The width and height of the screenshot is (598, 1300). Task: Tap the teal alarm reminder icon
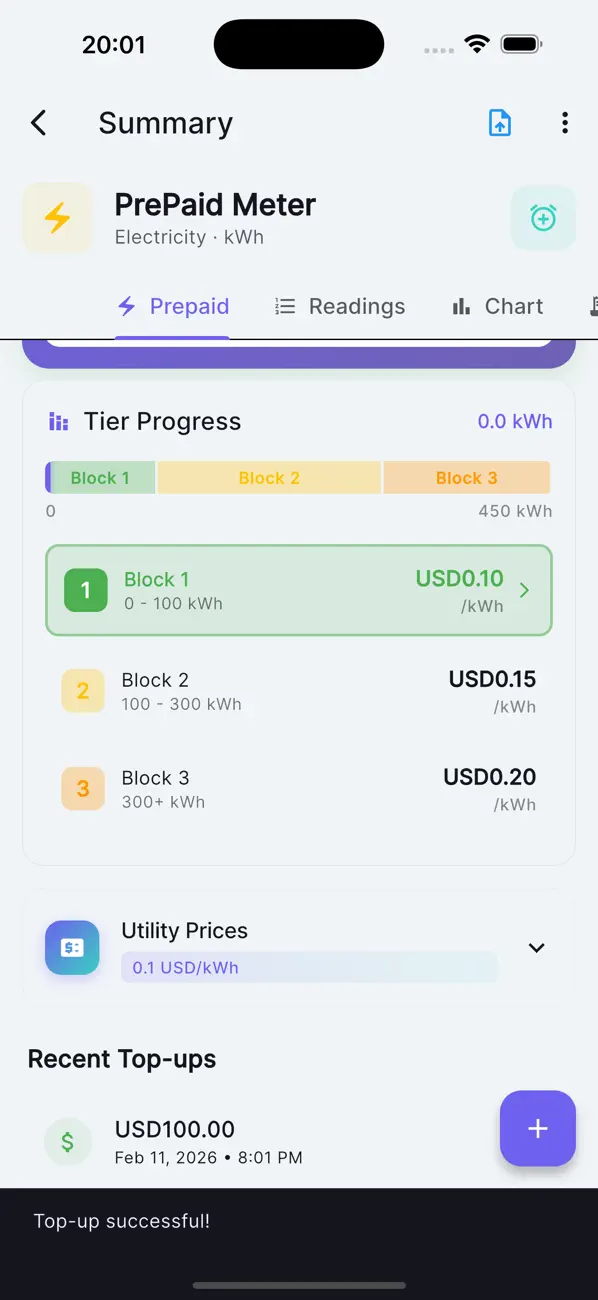click(543, 218)
